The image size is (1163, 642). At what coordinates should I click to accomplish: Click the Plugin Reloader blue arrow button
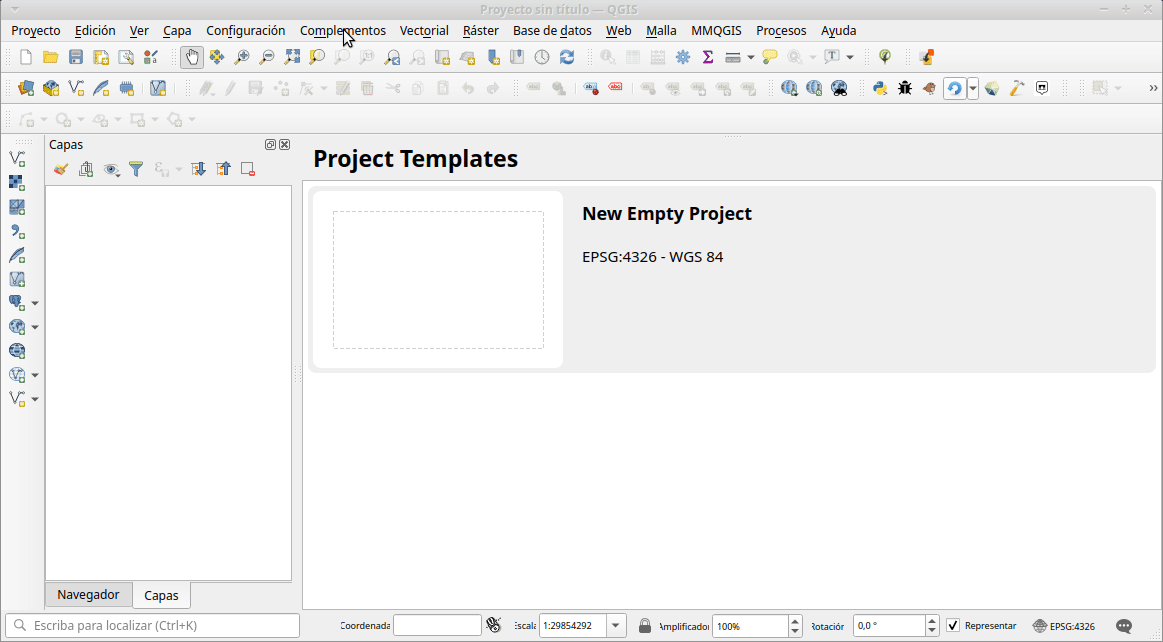click(955, 88)
